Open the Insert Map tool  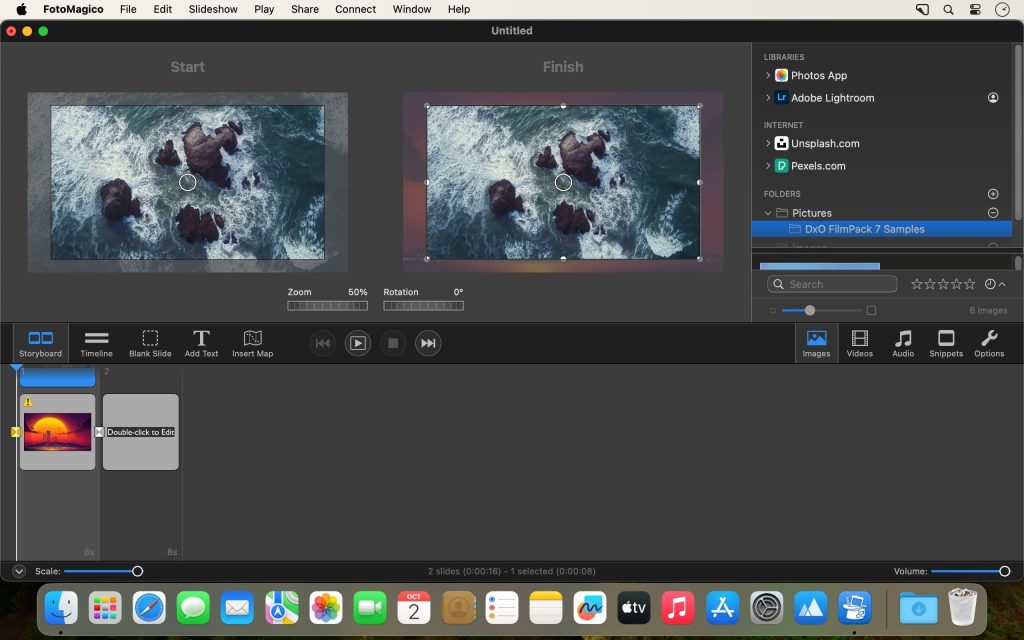pos(253,343)
